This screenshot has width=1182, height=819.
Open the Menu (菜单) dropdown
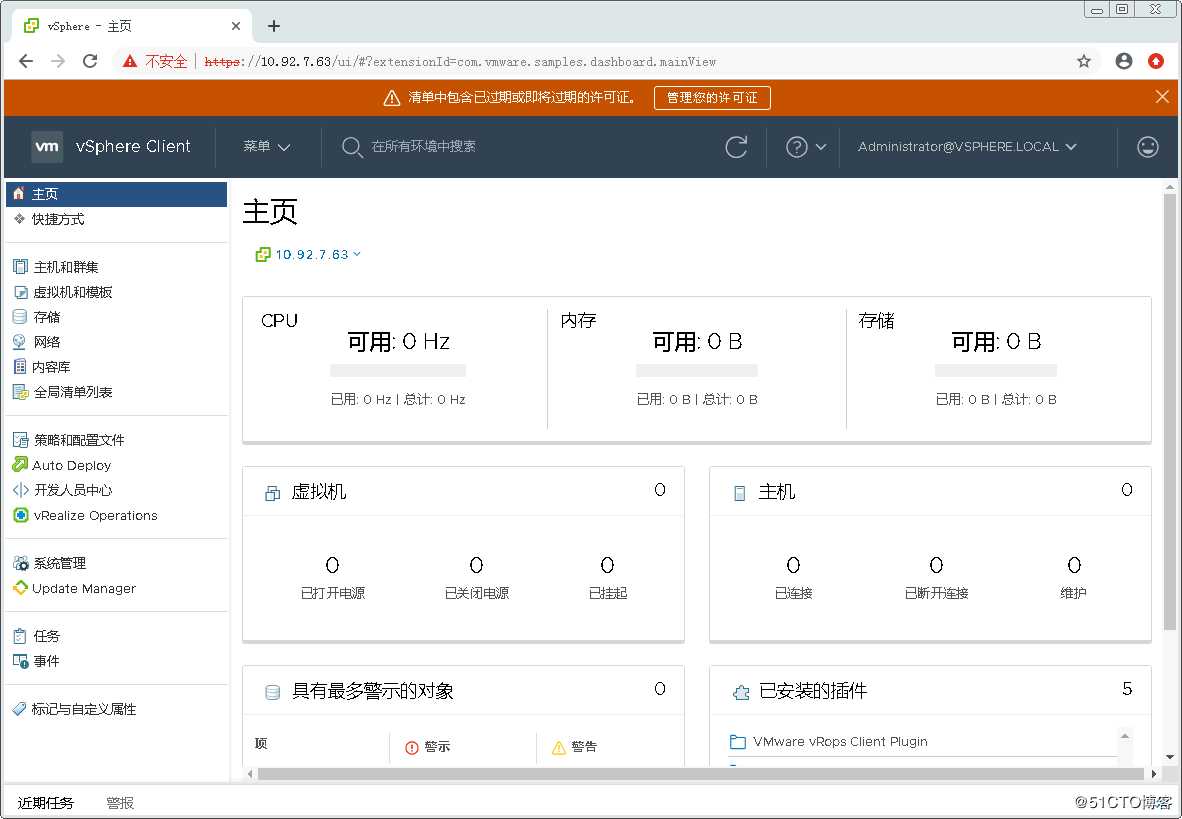click(267, 146)
